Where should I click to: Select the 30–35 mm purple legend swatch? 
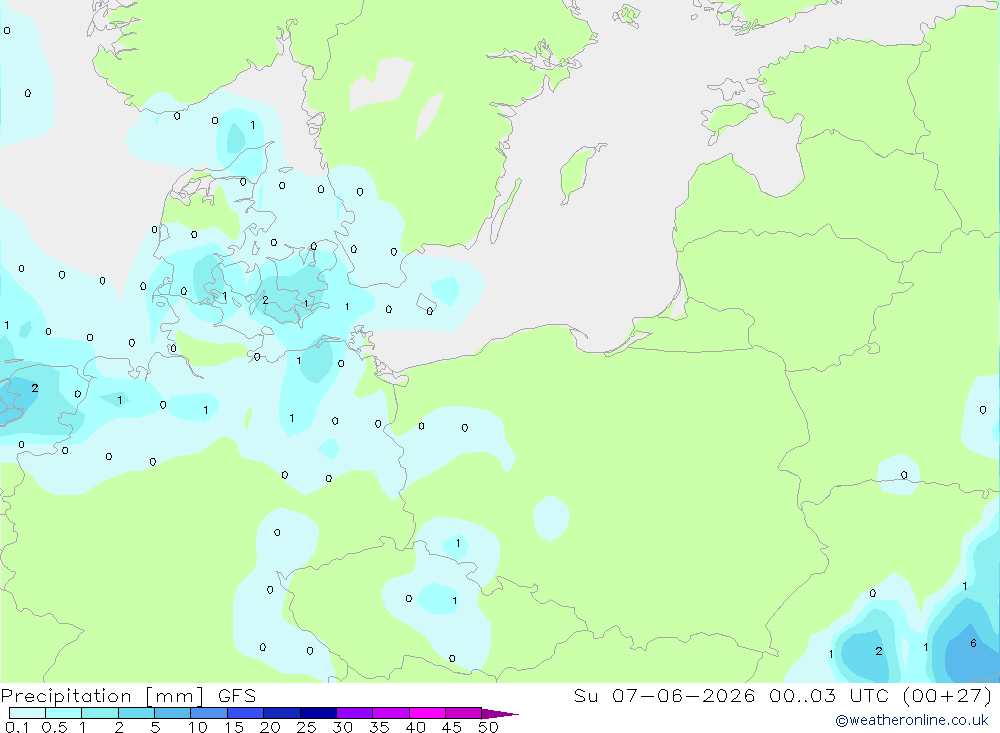(355, 713)
